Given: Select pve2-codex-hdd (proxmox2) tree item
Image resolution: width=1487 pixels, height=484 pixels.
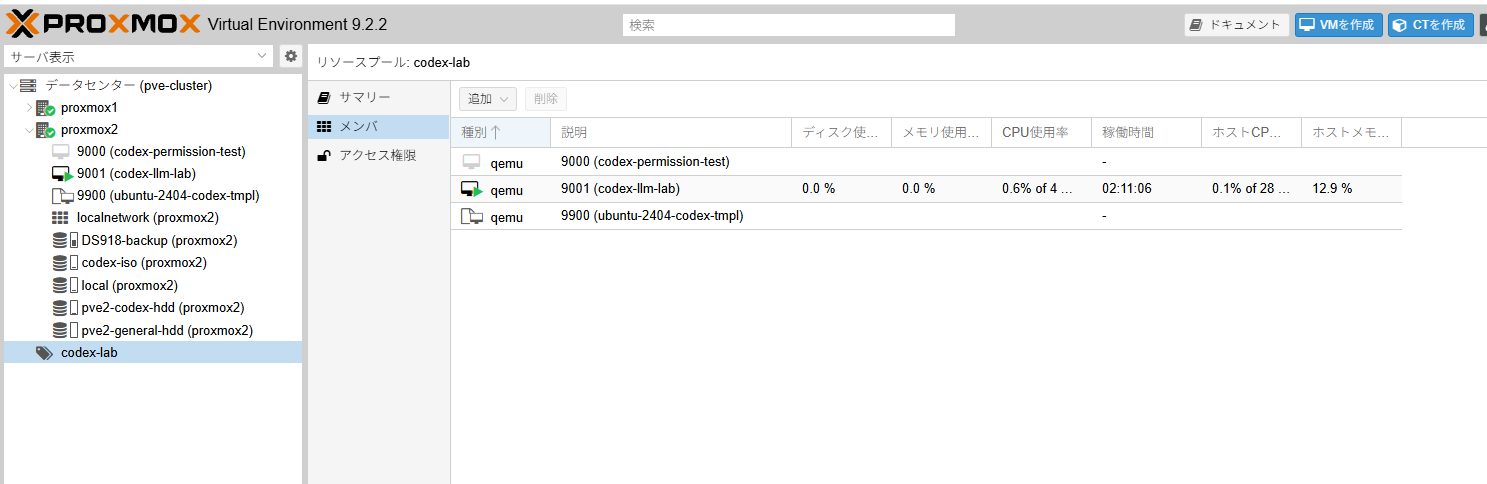Looking at the screenshot, I should 163,308.
